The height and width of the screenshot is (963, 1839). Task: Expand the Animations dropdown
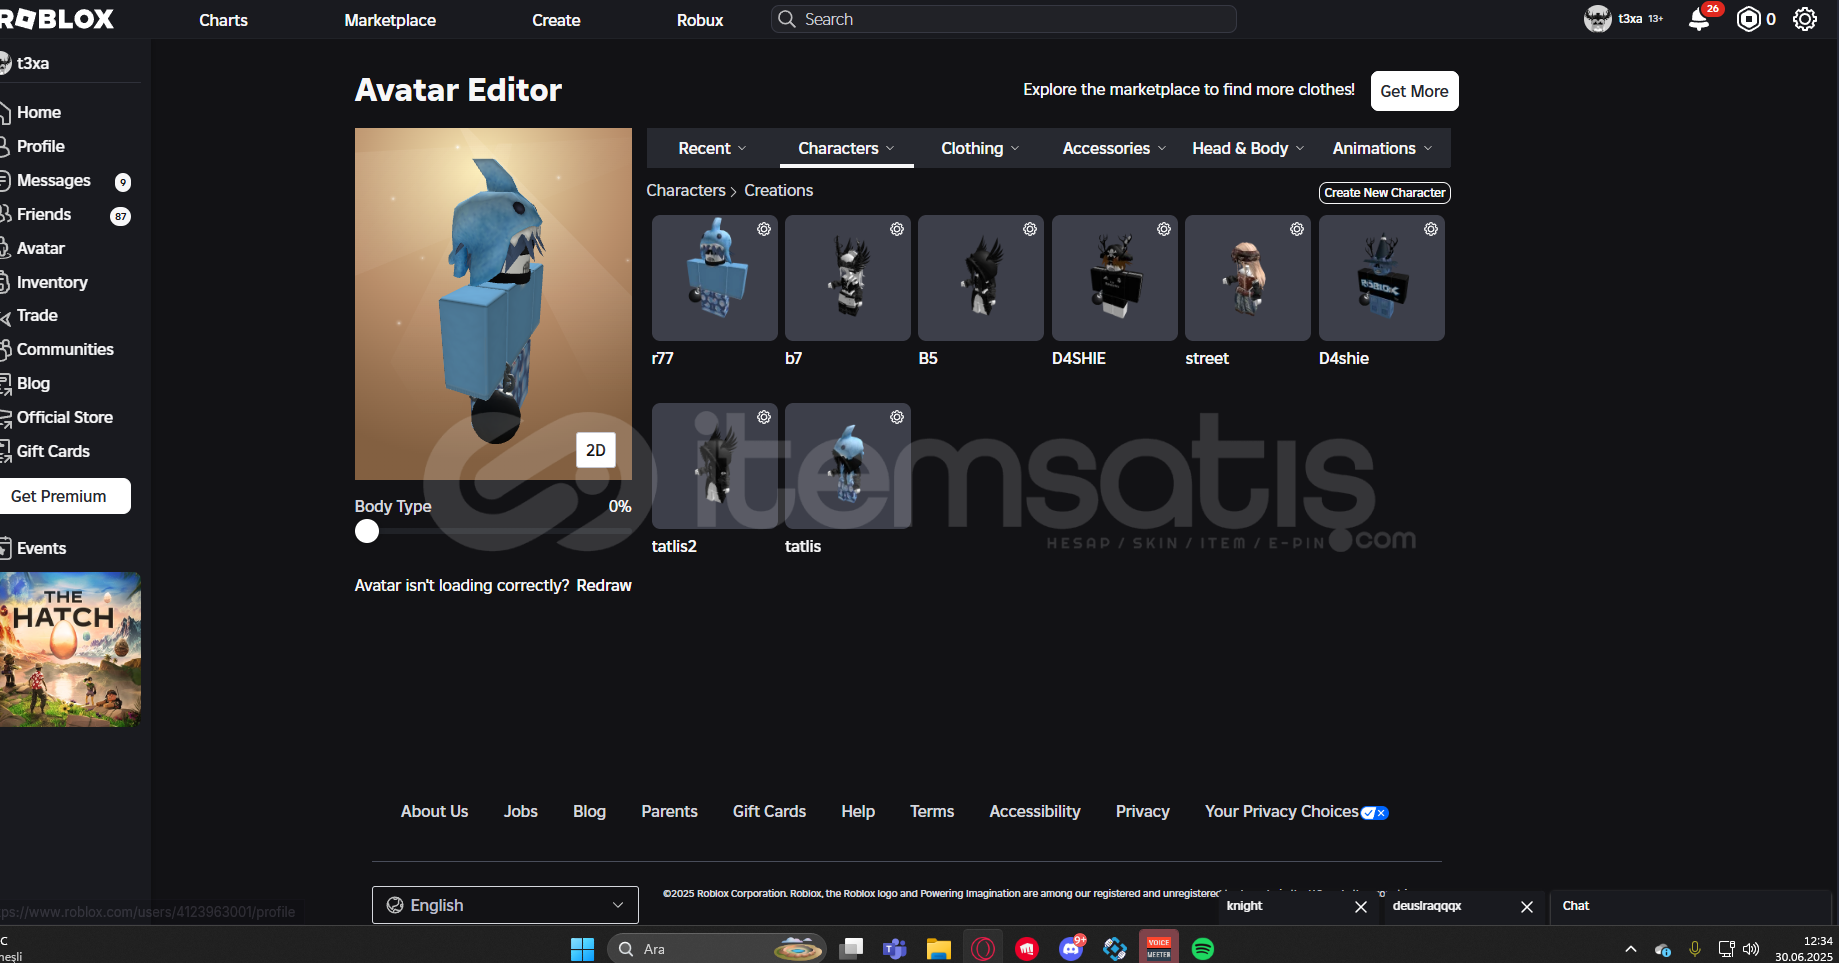click(x=1382, y=148)
